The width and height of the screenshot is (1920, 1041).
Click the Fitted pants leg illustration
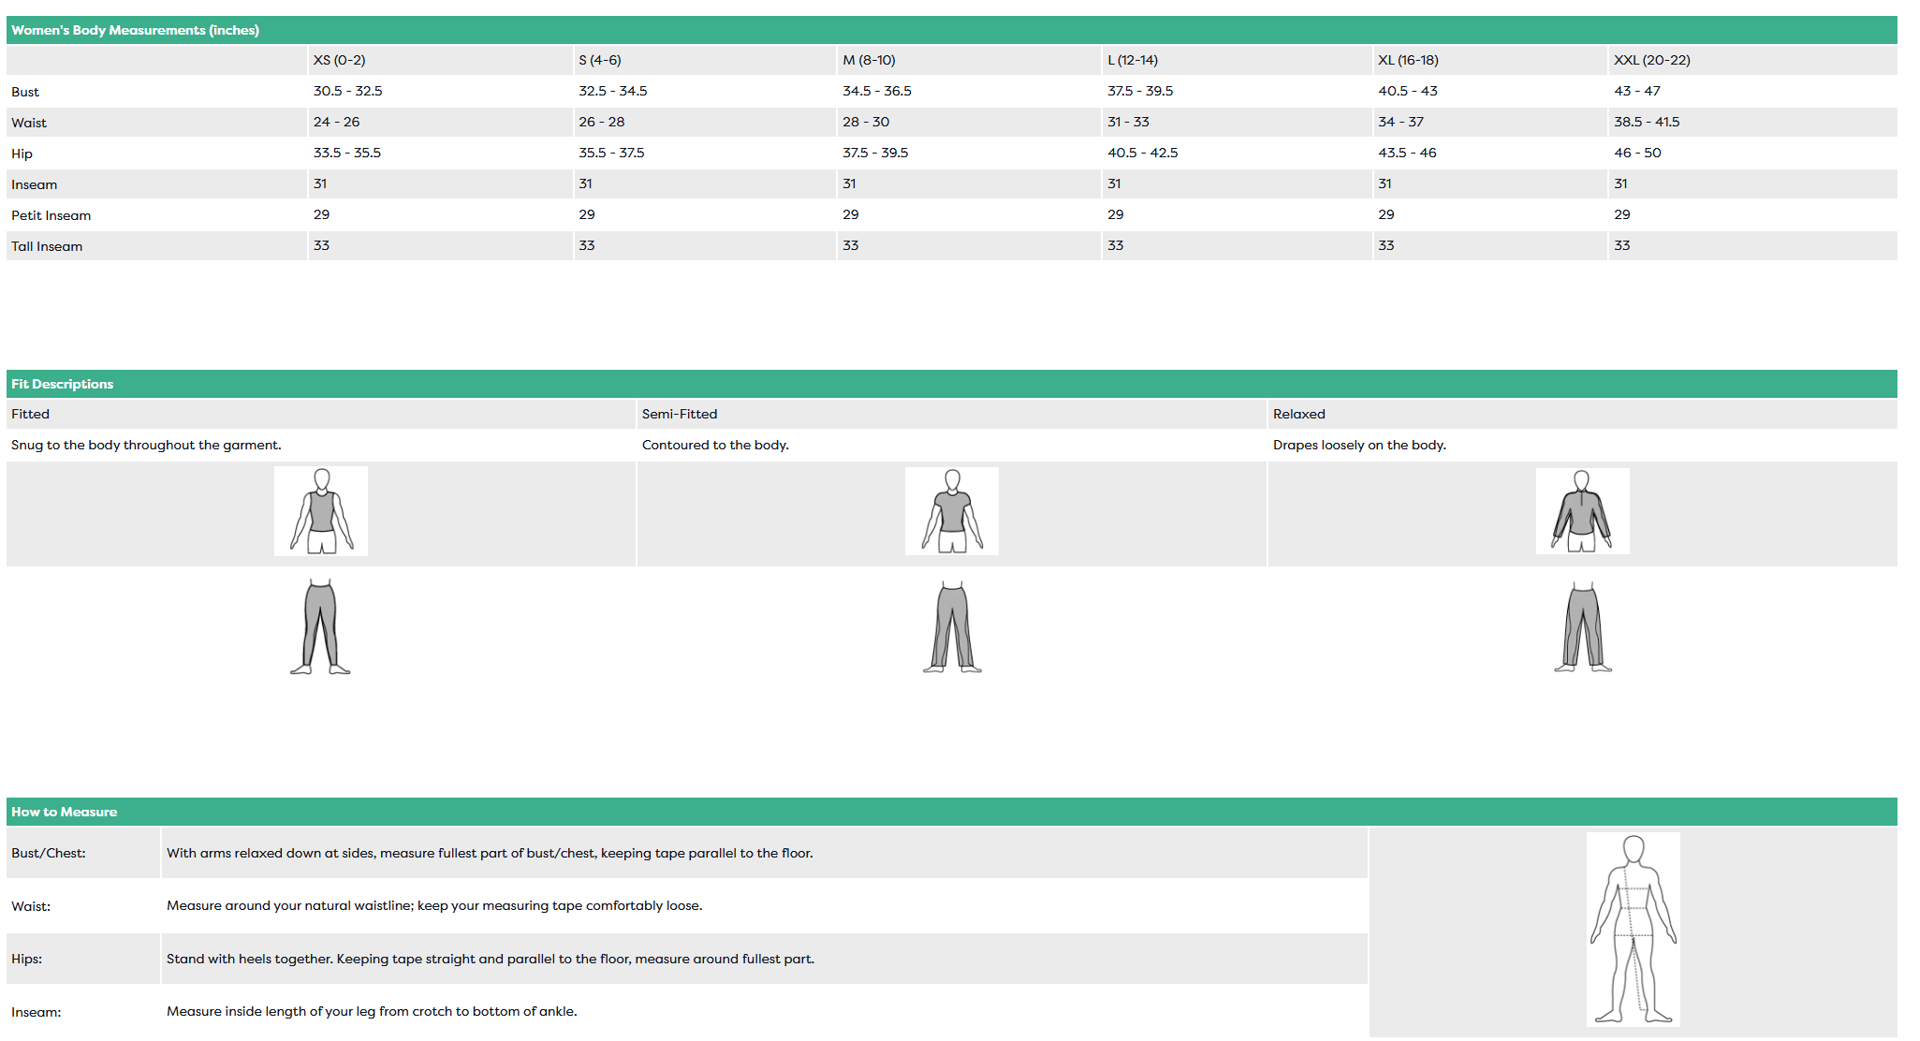pyautogui.click(x=320, y=627)
